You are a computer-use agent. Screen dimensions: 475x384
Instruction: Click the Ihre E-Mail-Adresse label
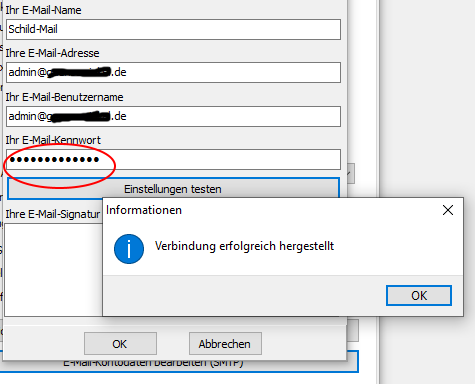pyautogui.click(x=52, y=53)
